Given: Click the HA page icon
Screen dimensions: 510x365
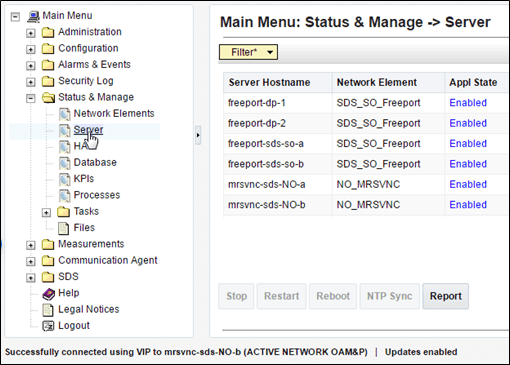Looking at the screenshot, I should click(x=65, y=147).
